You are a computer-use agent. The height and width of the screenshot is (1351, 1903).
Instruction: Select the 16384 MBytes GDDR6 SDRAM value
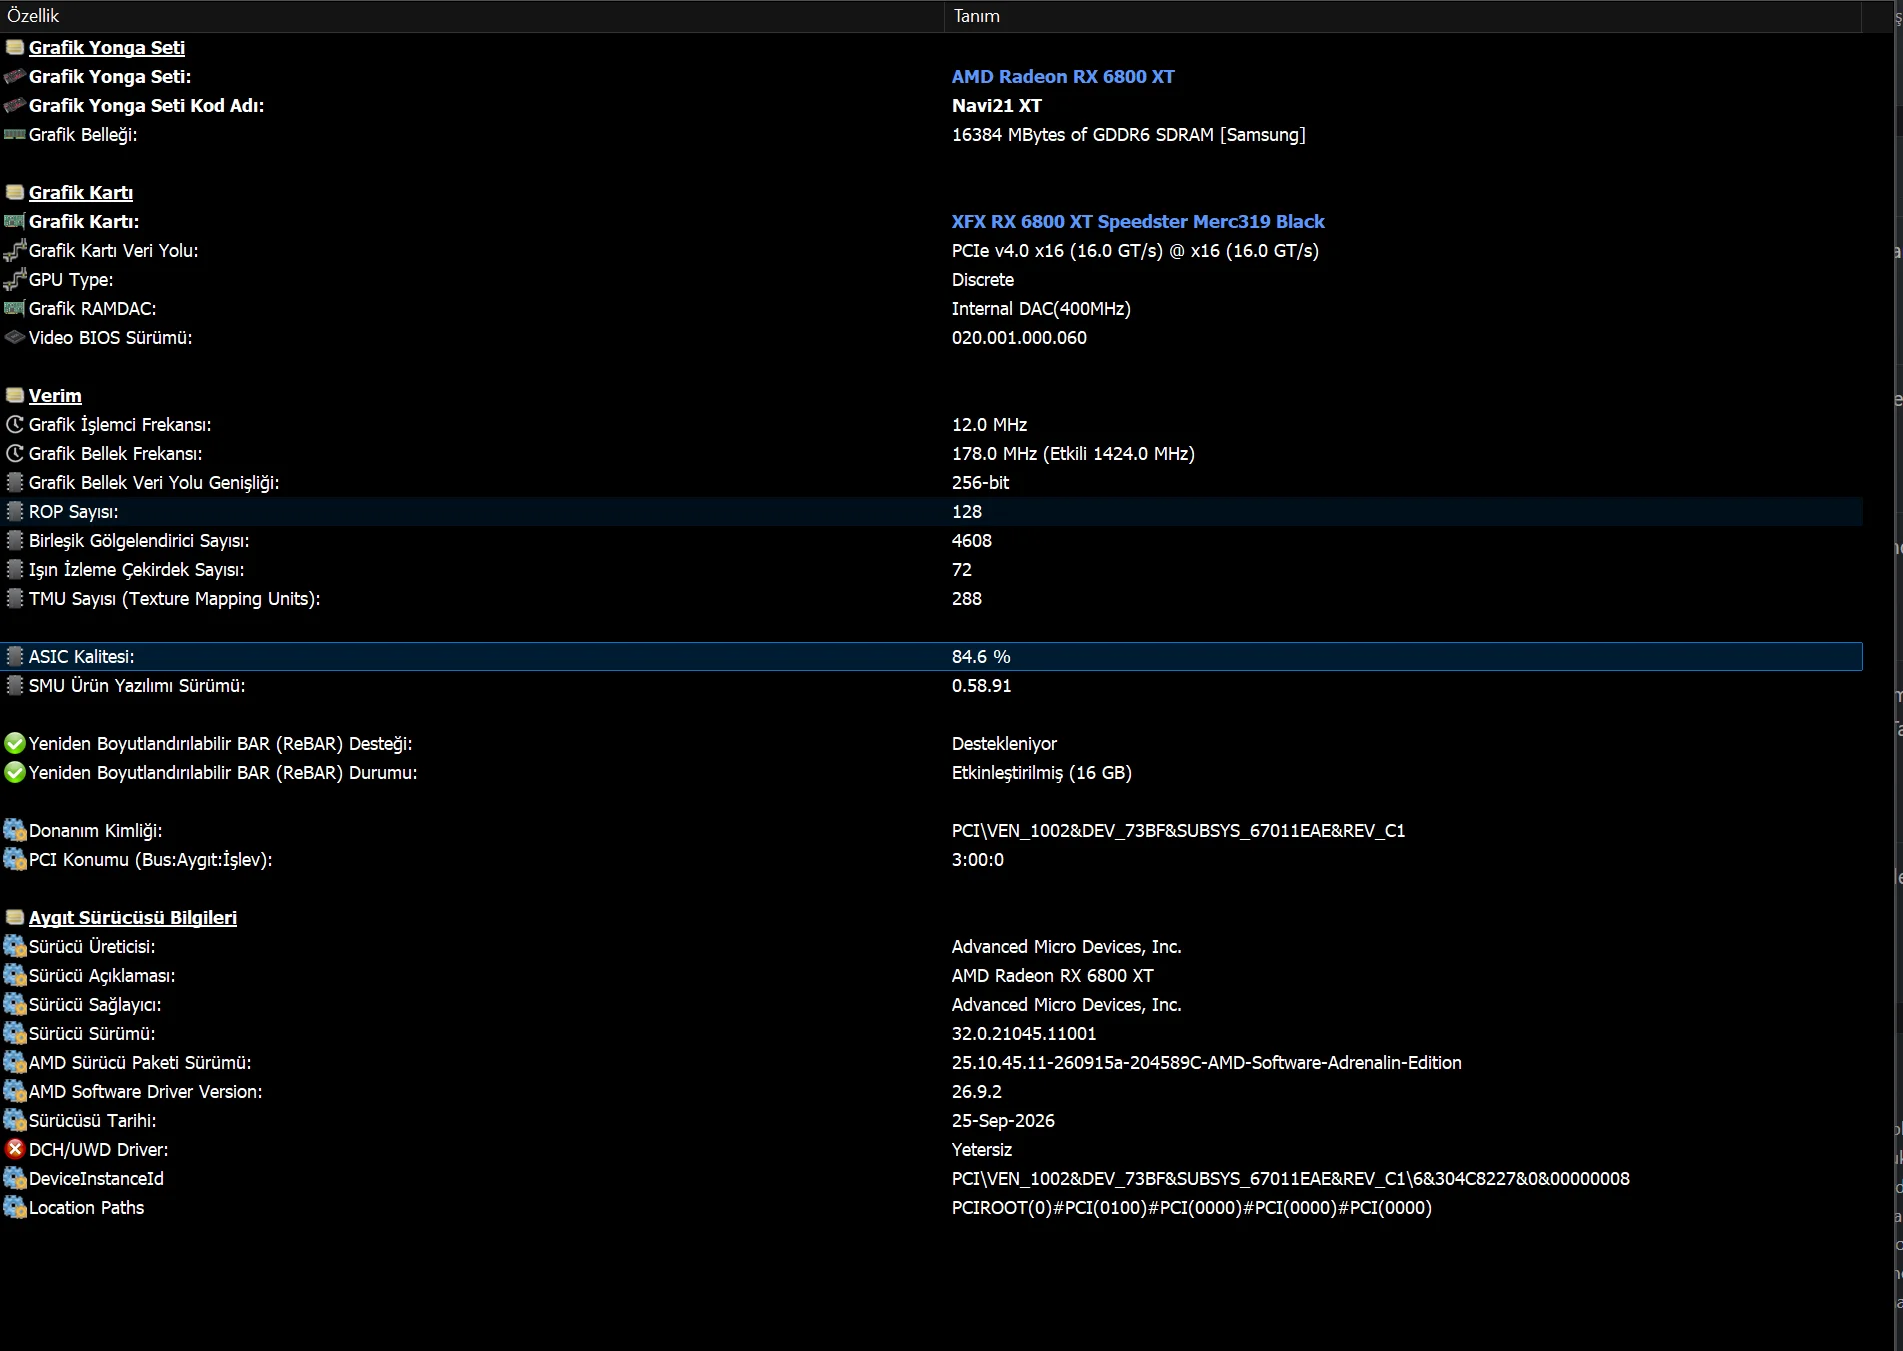(1129, 134)
